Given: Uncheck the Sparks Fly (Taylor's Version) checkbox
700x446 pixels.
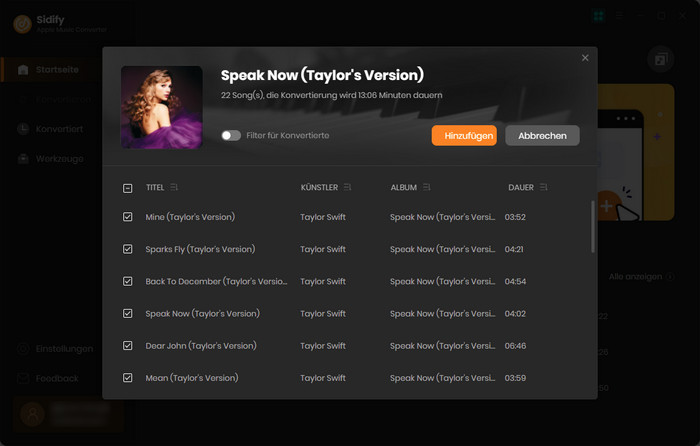Looking at the screenshot, I should pyautogui.click(x=127, y=249).
